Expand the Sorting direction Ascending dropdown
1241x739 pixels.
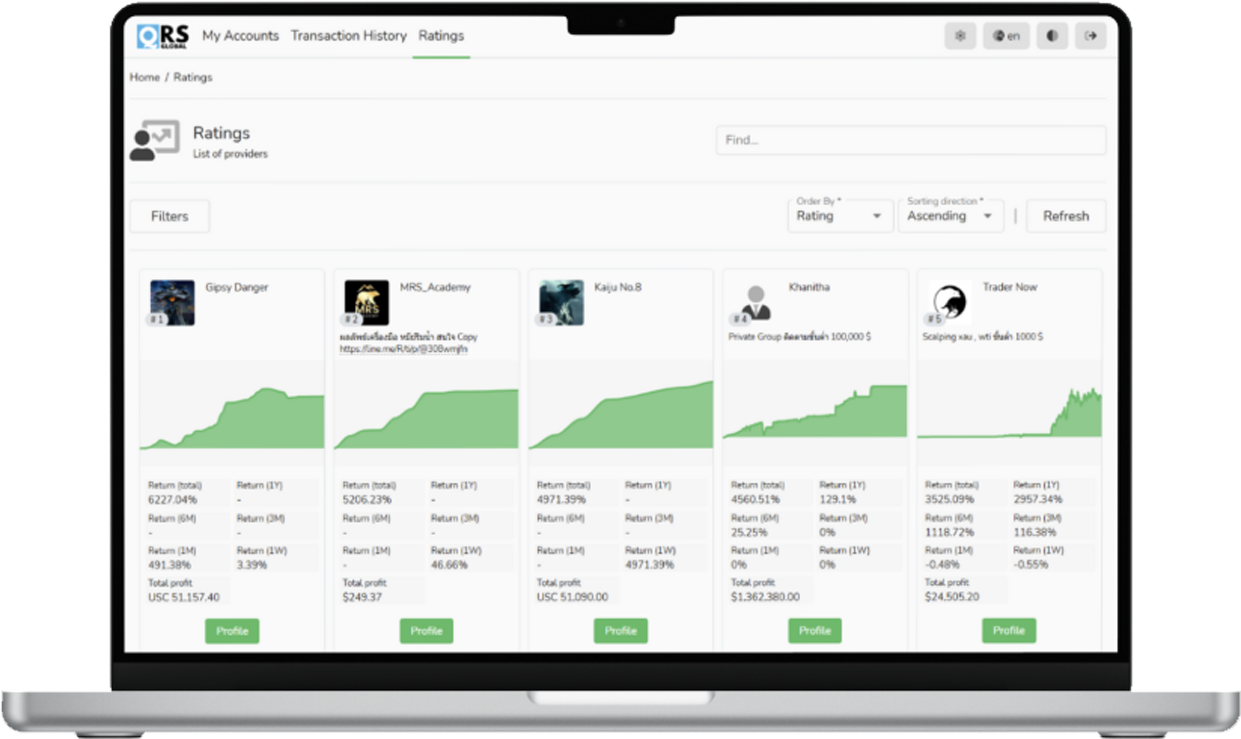tap(949, 216)
